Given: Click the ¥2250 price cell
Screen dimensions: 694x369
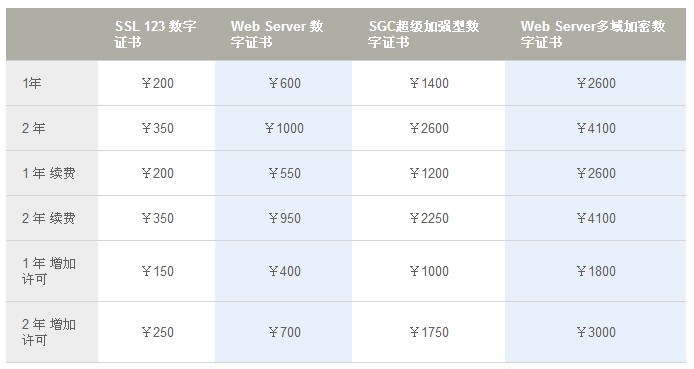Looking at the screenshot, I should pyautogui.click(x=429, y=218).
